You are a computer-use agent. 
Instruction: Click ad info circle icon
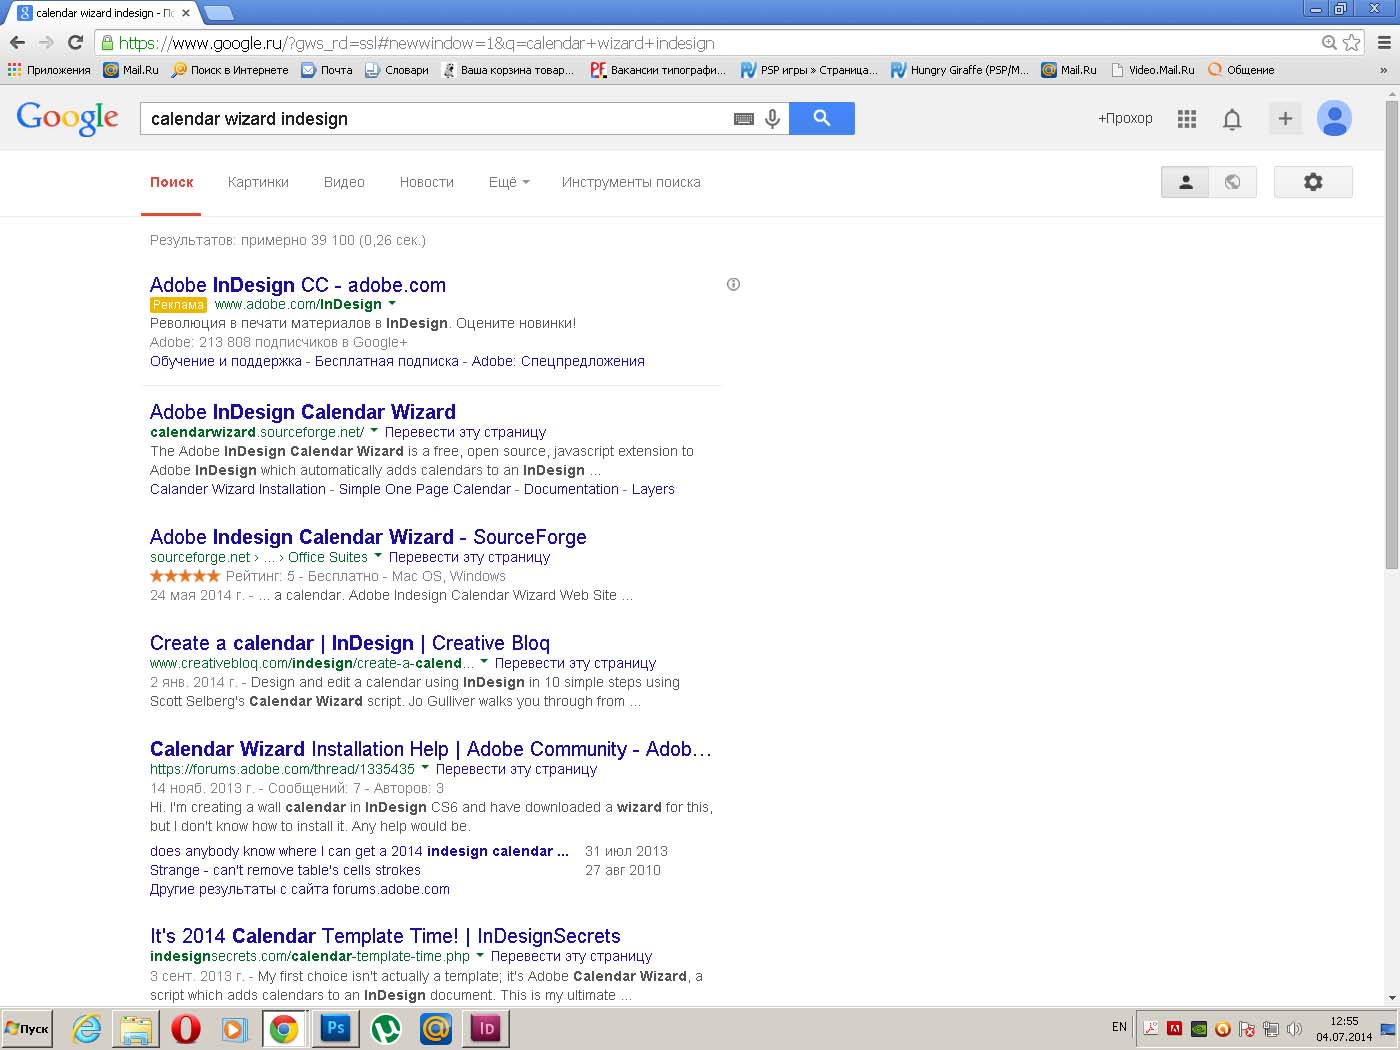click(733, 285)
